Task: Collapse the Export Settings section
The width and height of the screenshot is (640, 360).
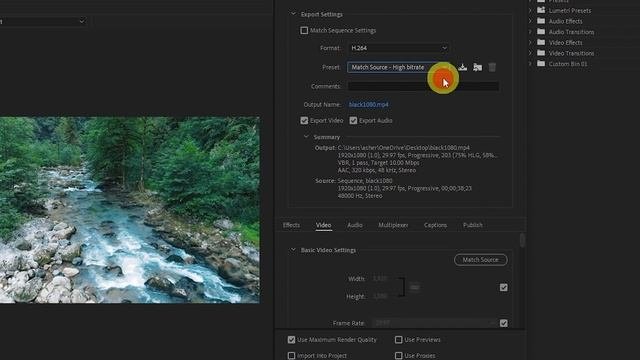Action: point(293,14)
